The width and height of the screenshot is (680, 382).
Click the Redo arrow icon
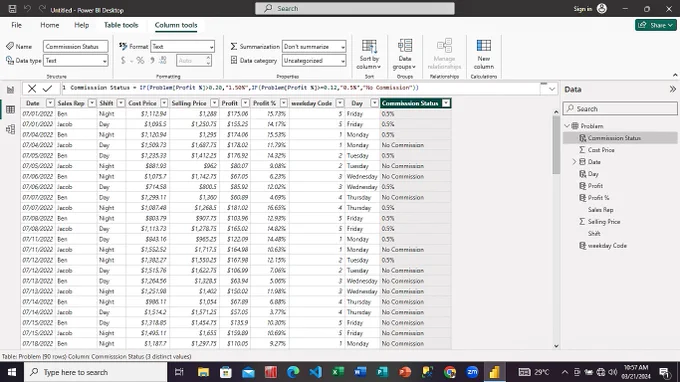click(x=42, y=9)
